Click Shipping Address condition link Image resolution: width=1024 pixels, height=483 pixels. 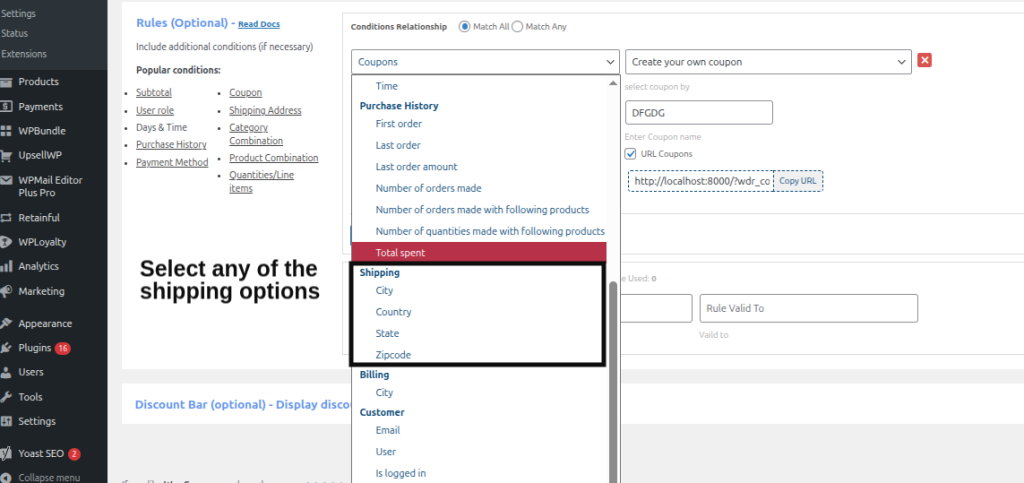tap(265, 110)
